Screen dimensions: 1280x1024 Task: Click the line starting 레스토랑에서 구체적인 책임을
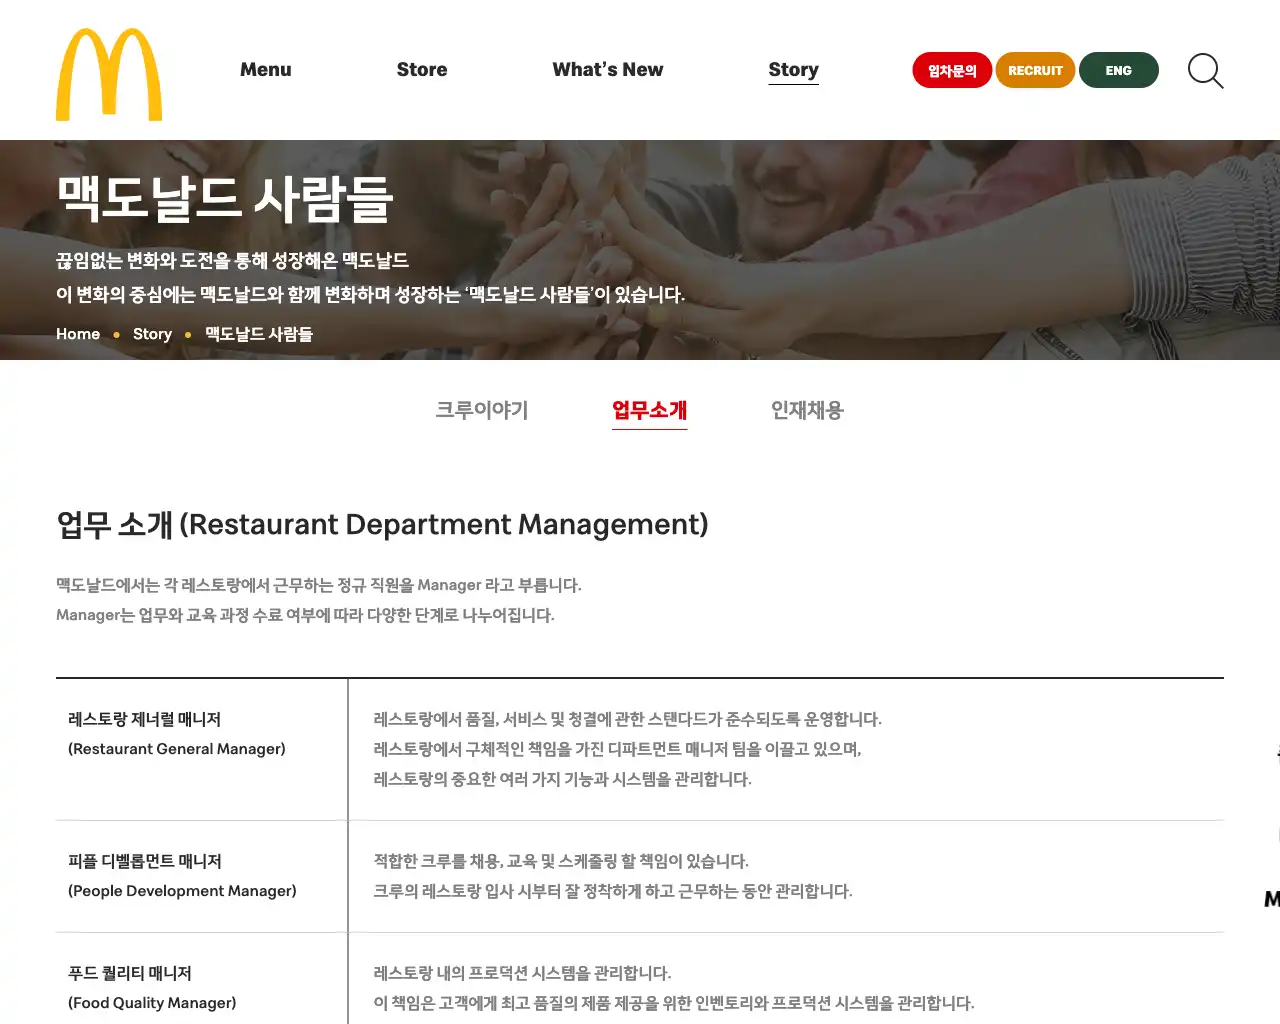[617, 749]
